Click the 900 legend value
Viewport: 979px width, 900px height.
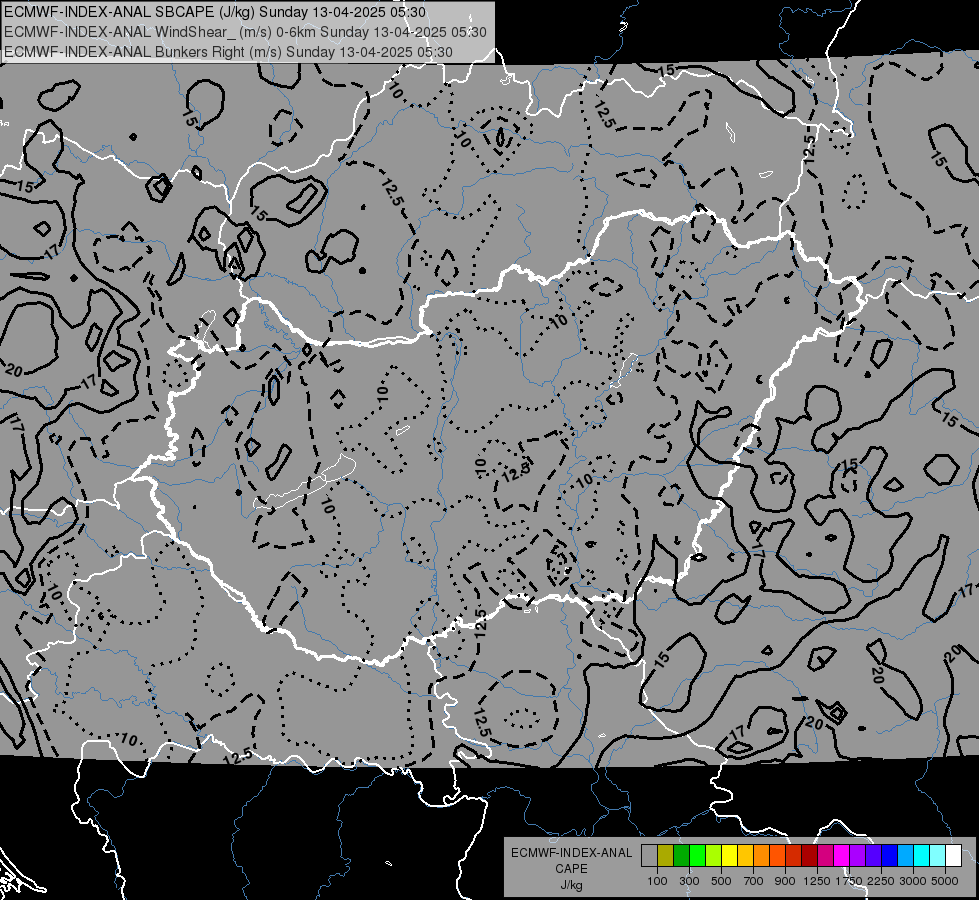click(785, 881)
